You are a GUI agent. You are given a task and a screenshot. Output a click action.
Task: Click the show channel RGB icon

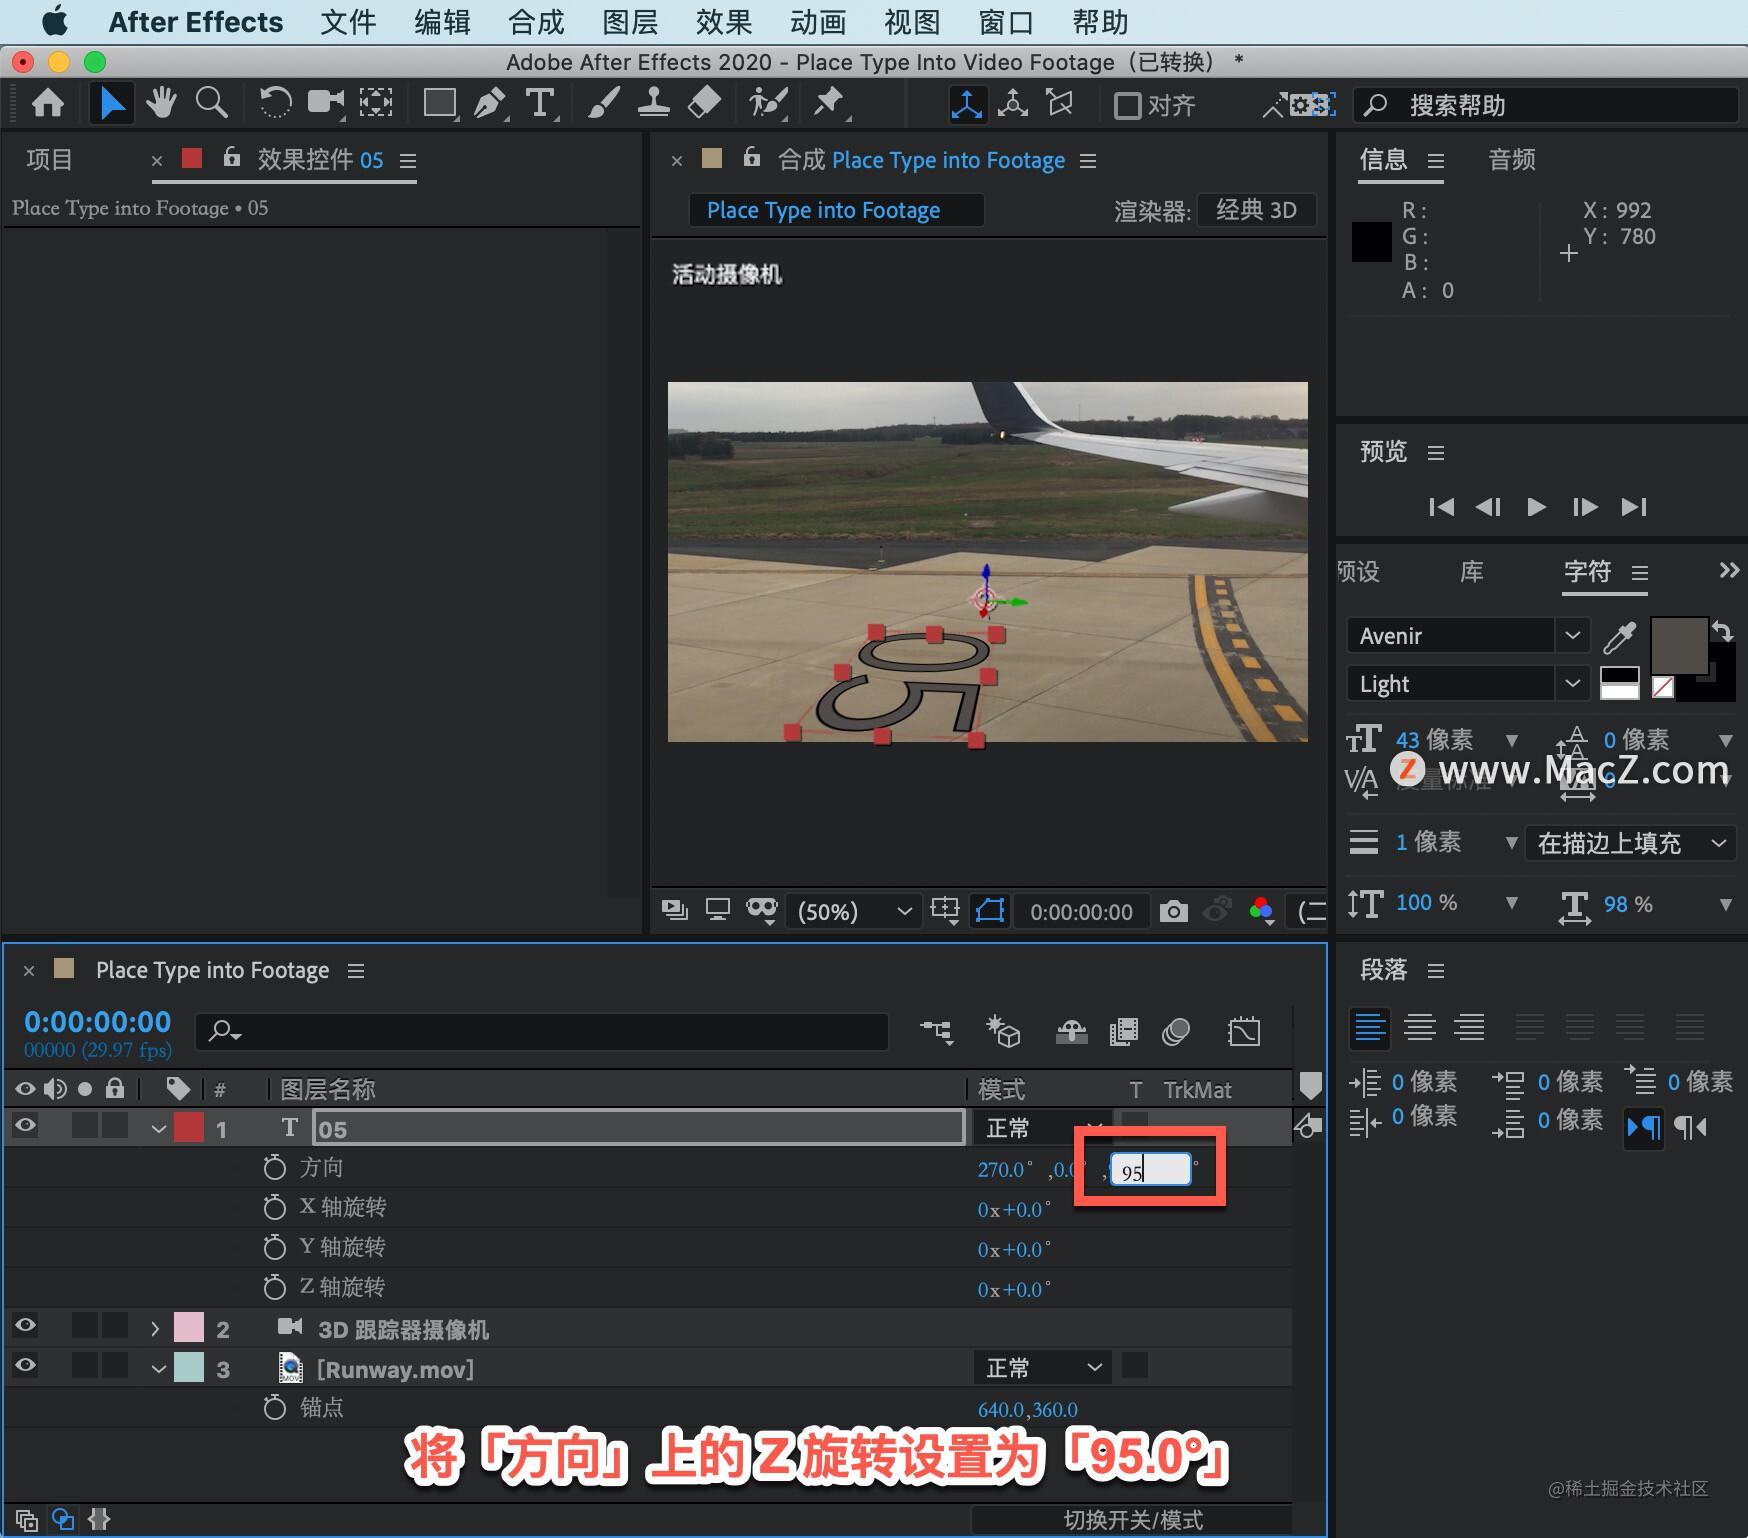[x=1261, y=911]
